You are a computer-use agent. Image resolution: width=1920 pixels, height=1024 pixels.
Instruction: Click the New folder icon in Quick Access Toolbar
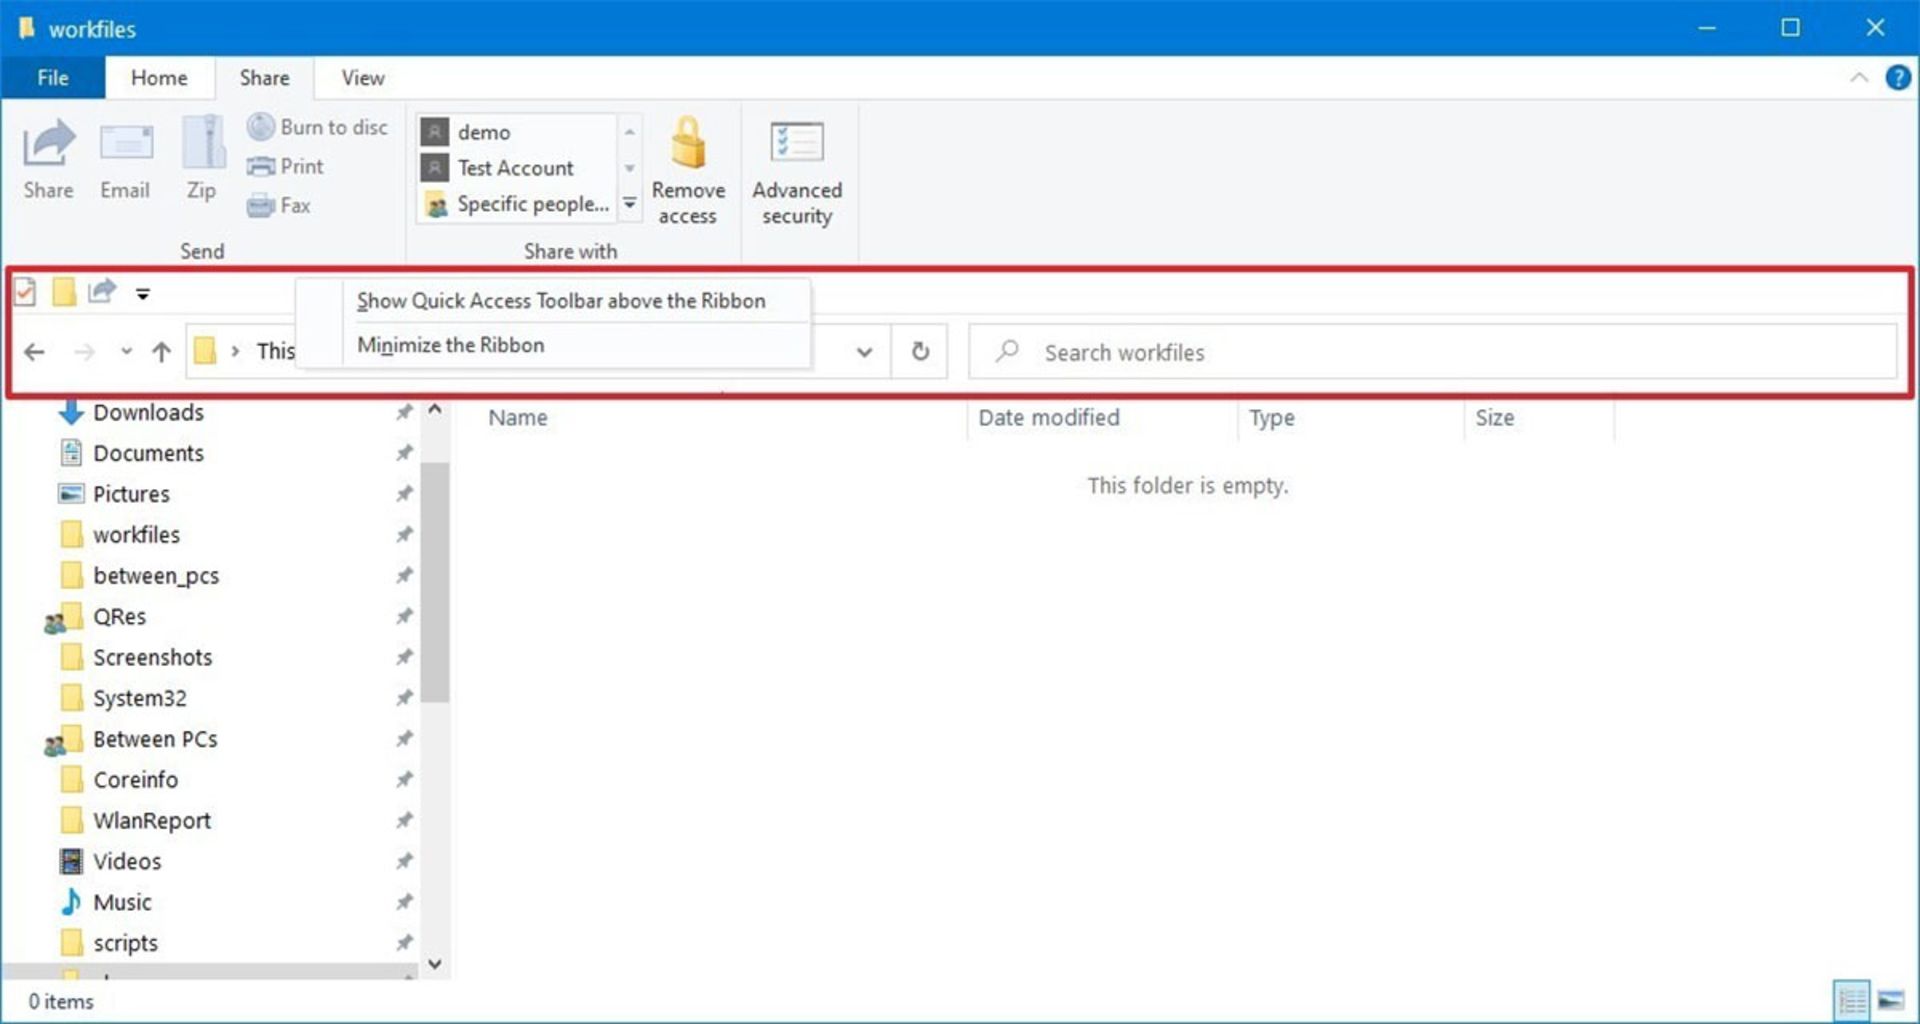pyautogui.click(x=64, y=292)
